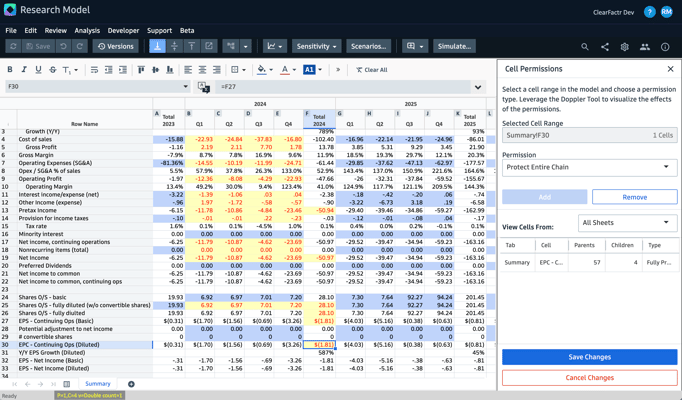Apply strikethrough formatting
Image resolution: width=682 pixels, height=400 pixels.
pyautogui.click(x=53, y=70)
